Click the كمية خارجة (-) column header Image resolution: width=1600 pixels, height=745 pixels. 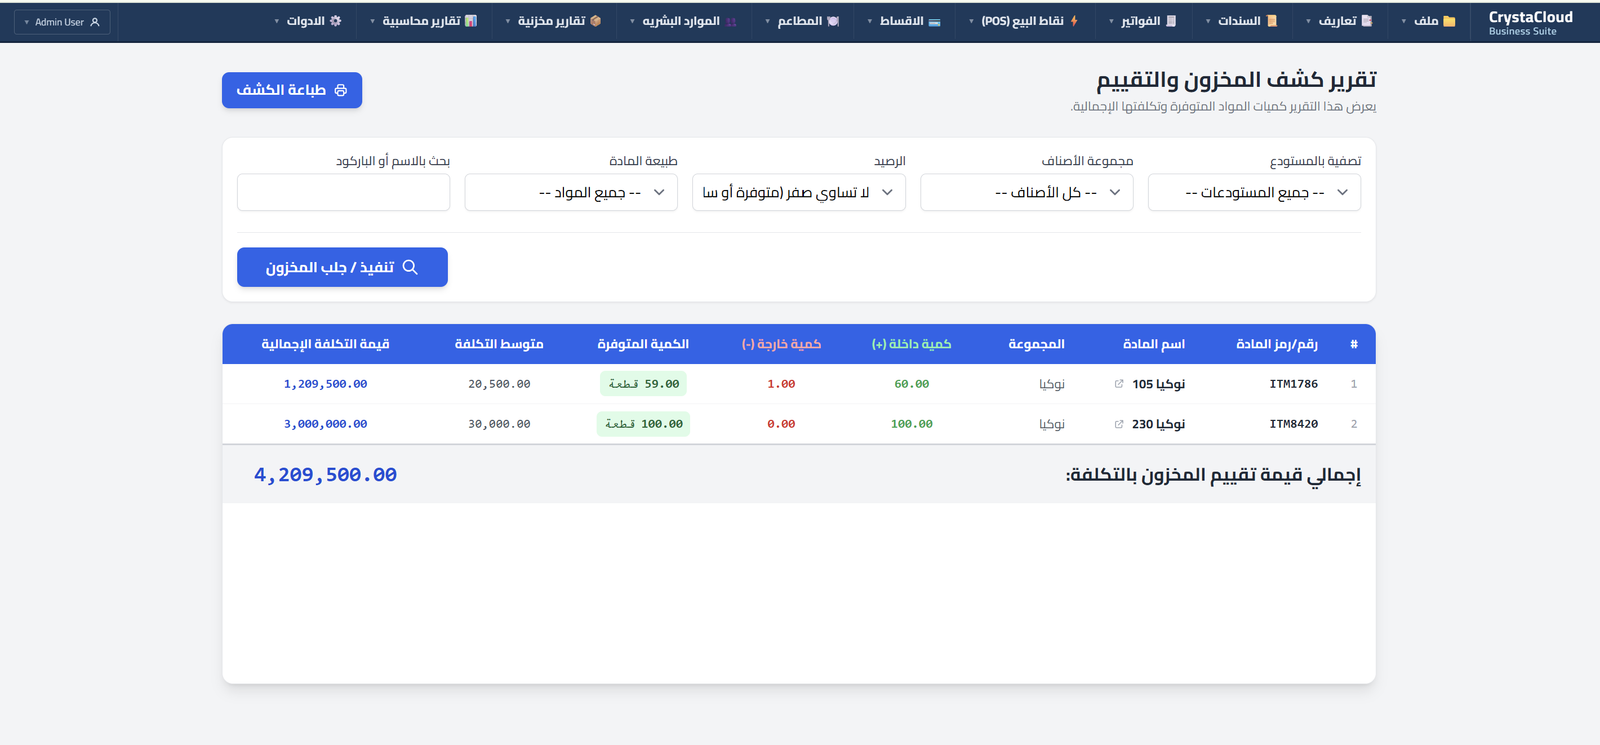(781, 344)
